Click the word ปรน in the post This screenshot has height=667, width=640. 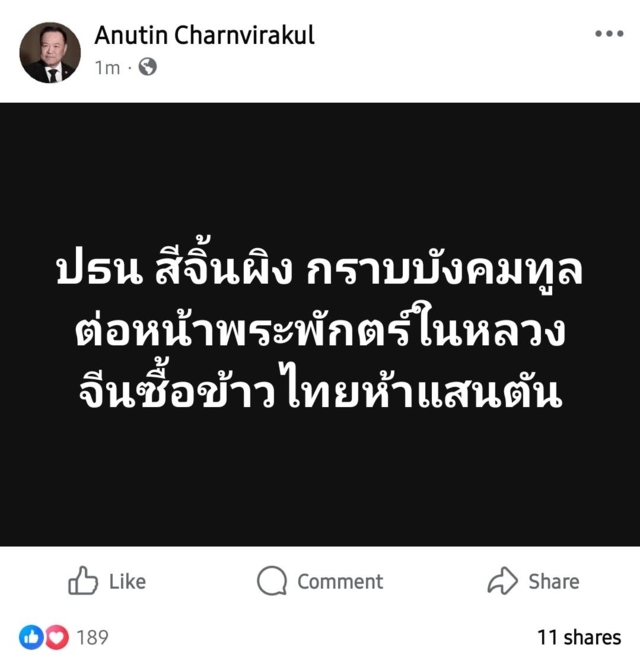(99, 271)
